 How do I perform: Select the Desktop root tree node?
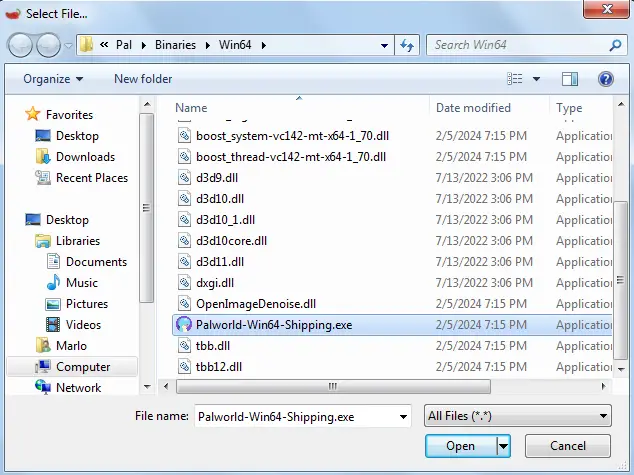point(57,220)
